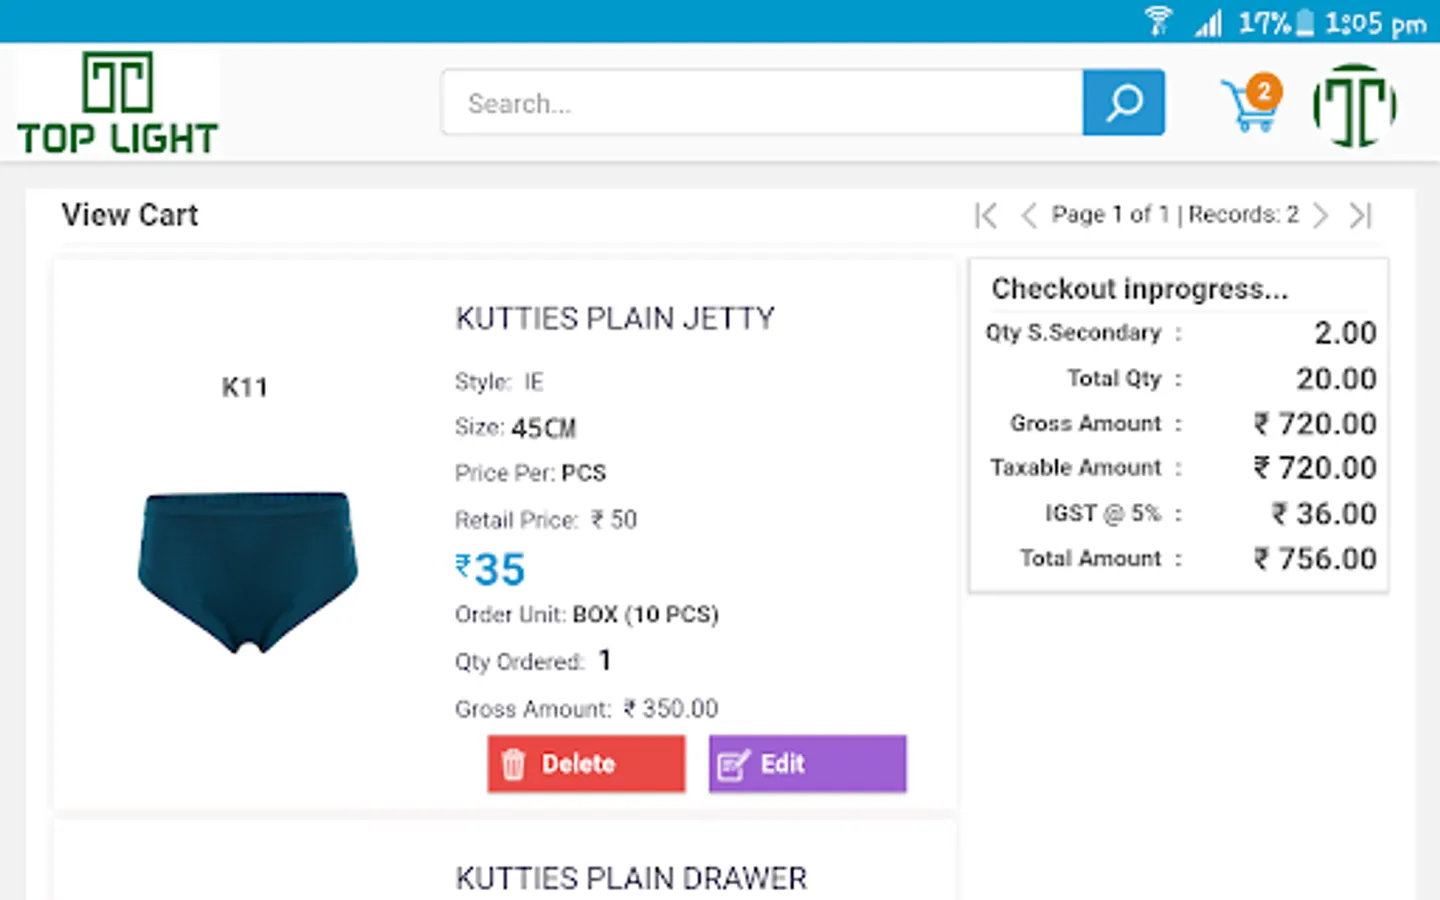The image size is (1440, 900).
Task: Delete Kutties Plain Jetty from cart
Action: 586,764
